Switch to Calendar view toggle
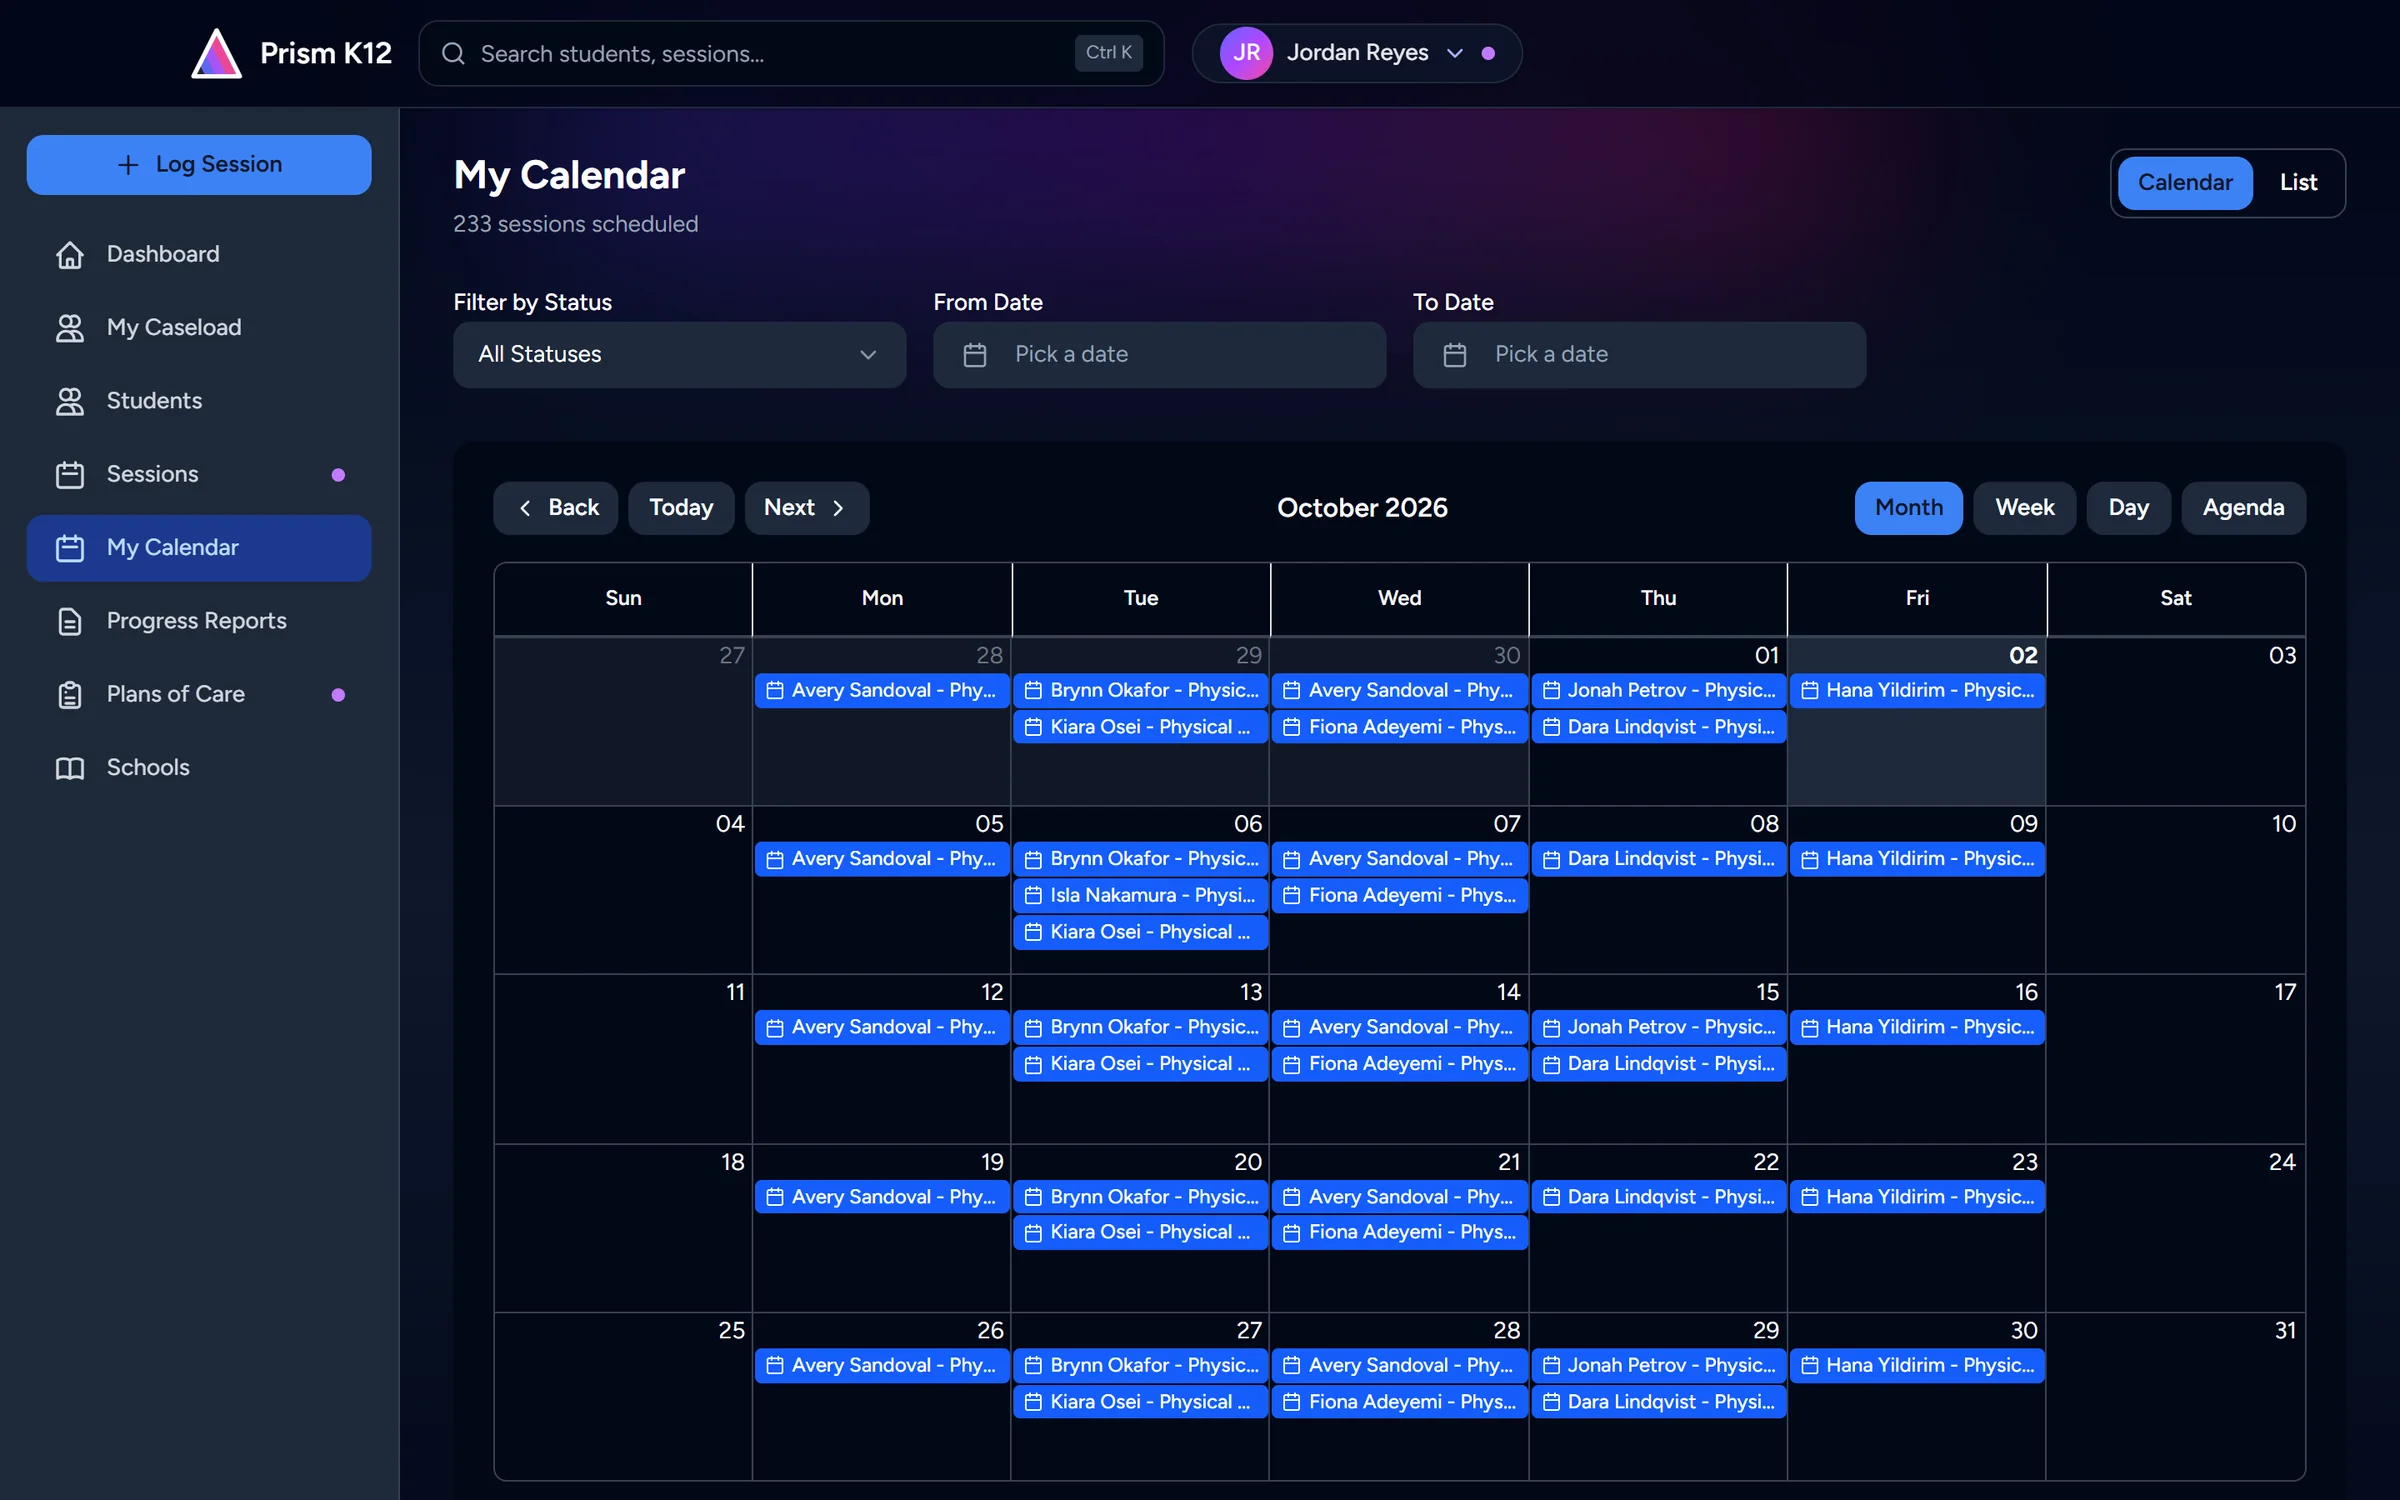Image resolution: width=2400 pixels, height=1500 pixels. point(2185,182)
